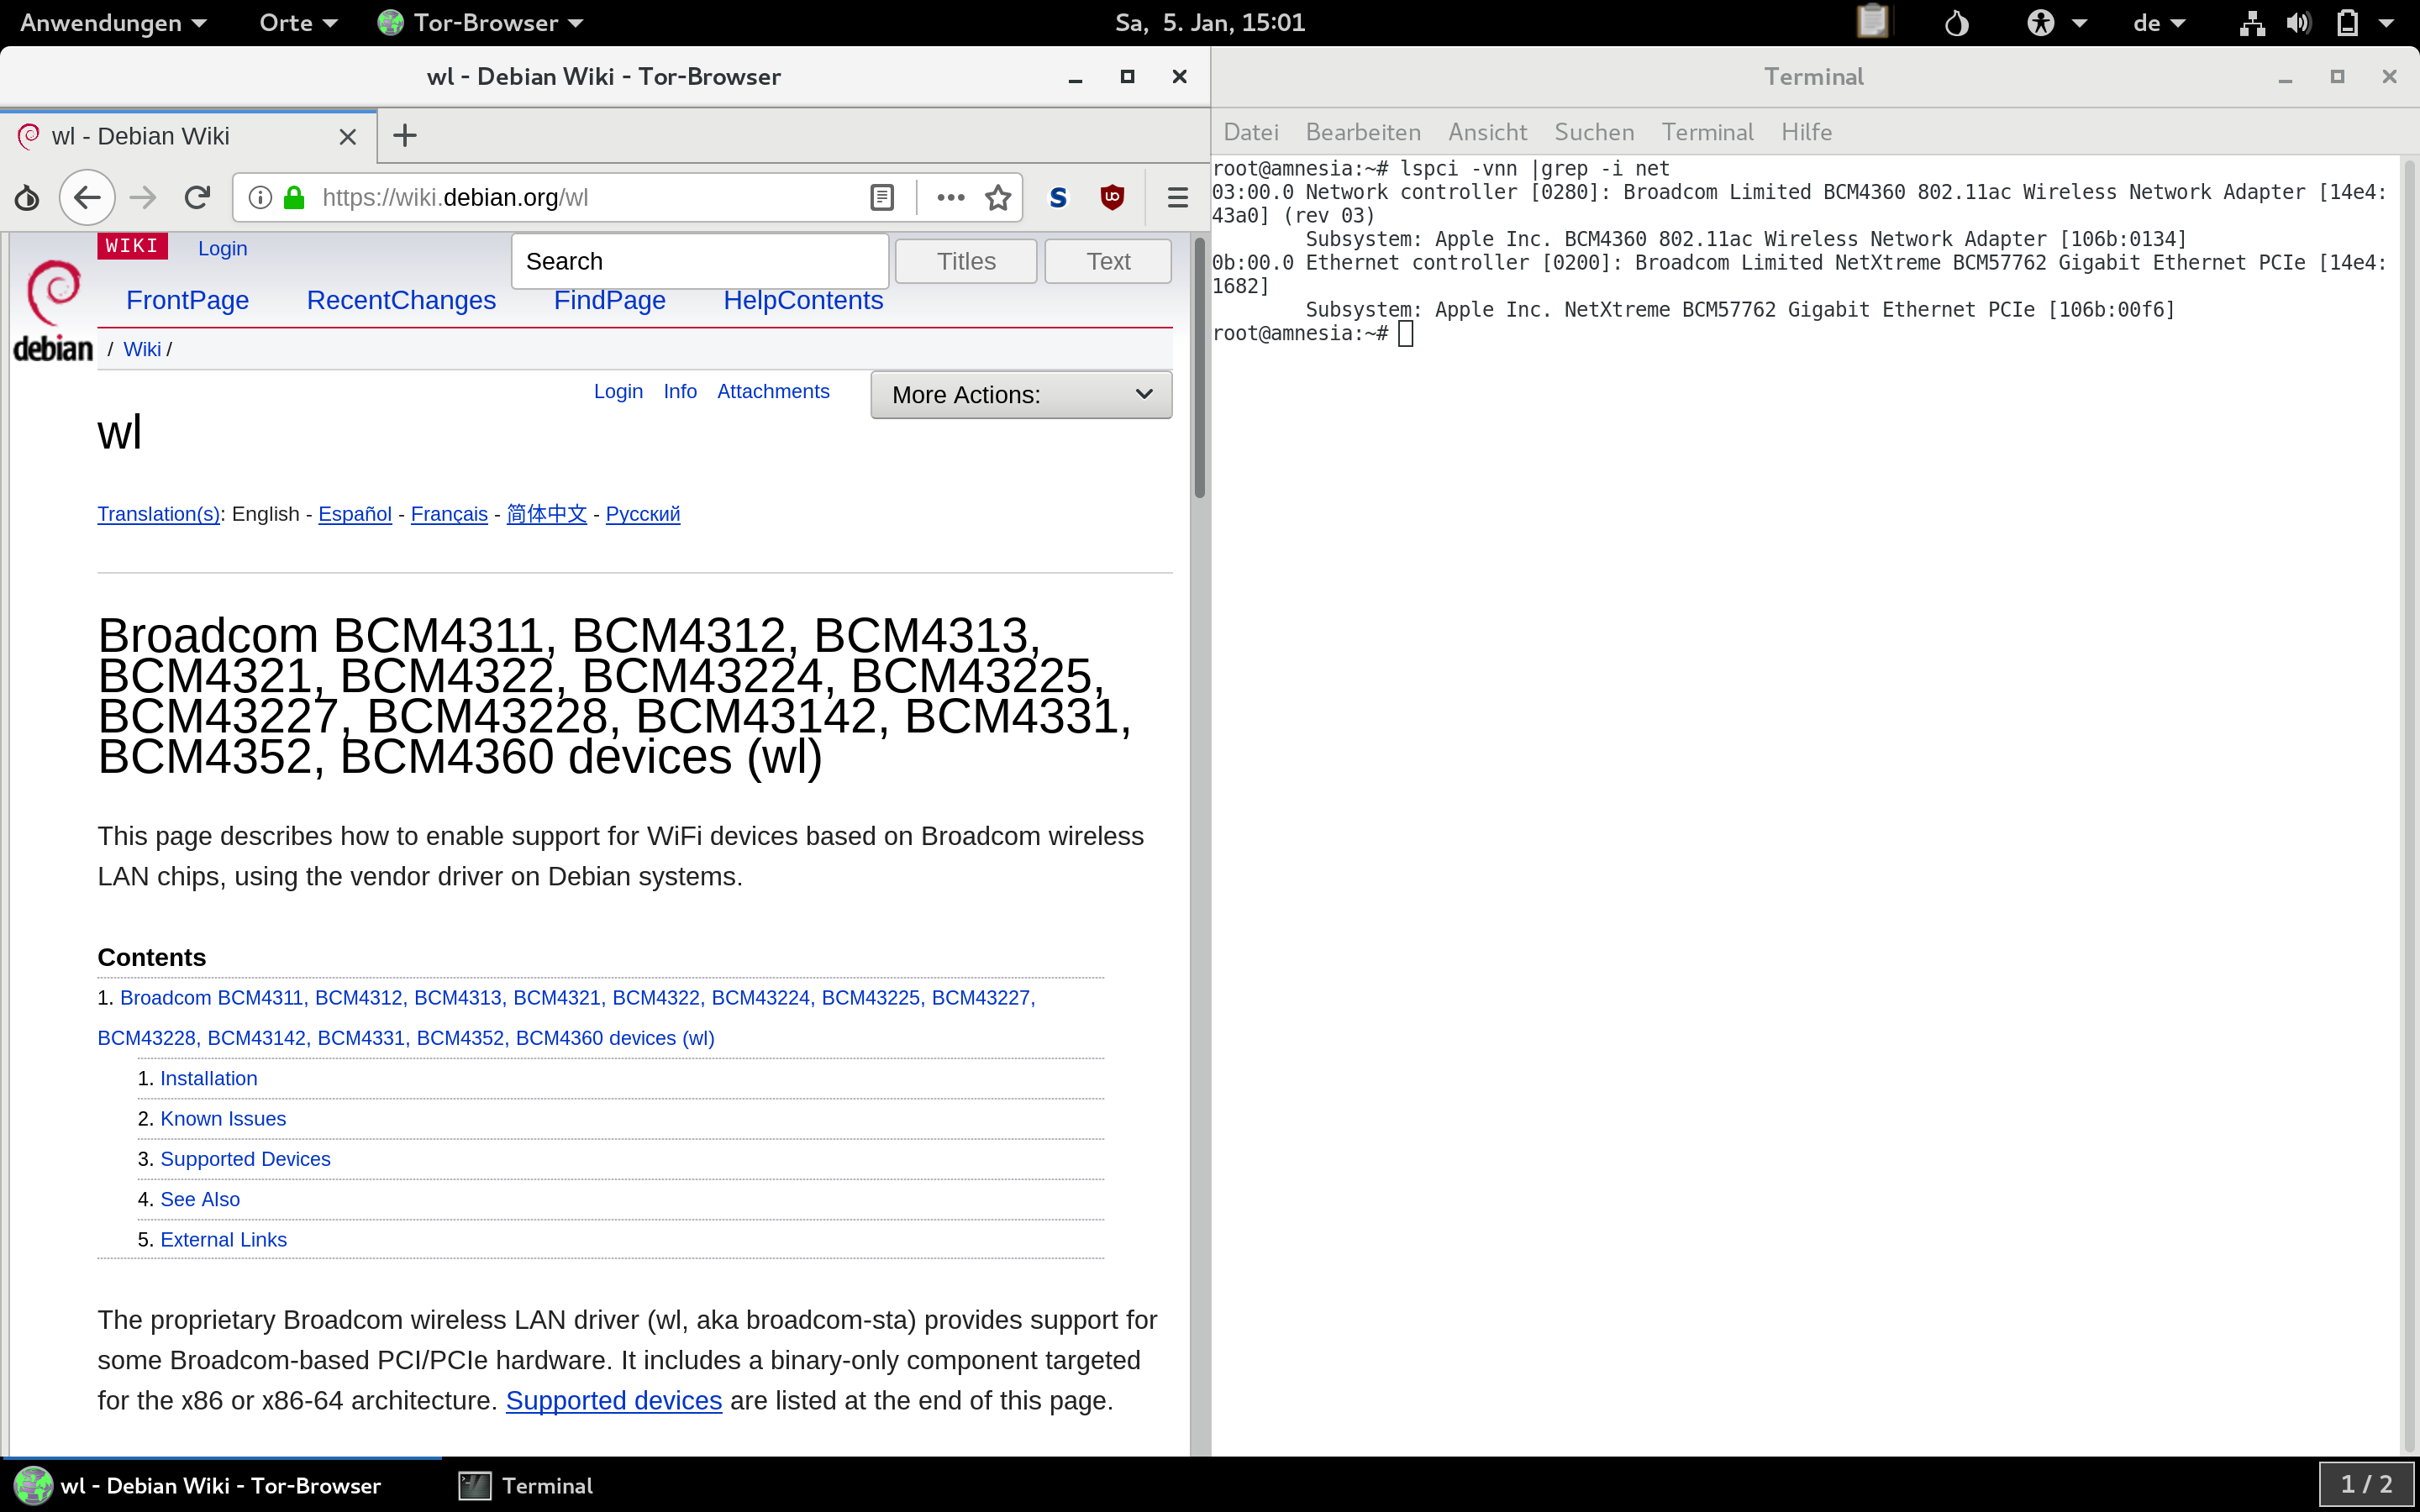Jump to External Links in Contents
Screen dimensions: 2420x1512
pyautogui.click(x=223, y=1239)
